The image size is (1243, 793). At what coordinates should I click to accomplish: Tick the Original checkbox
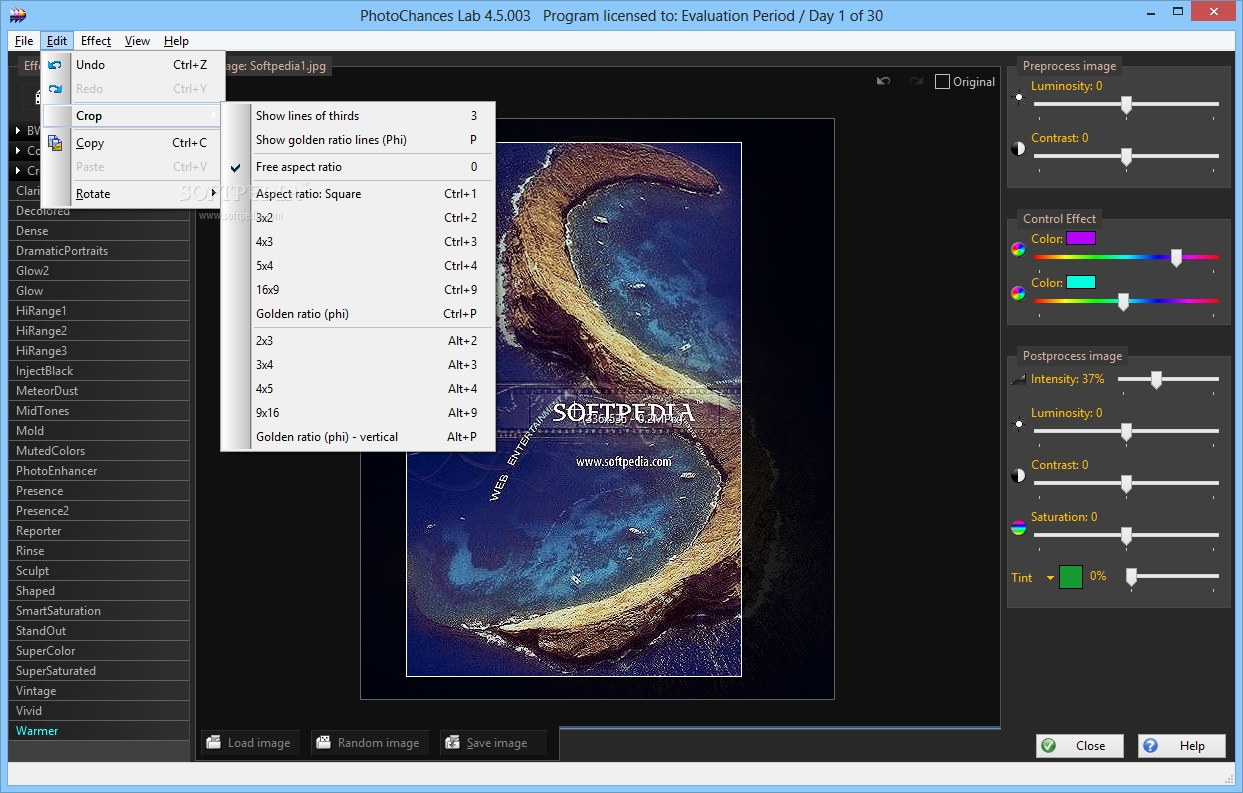tap(942, 82)
